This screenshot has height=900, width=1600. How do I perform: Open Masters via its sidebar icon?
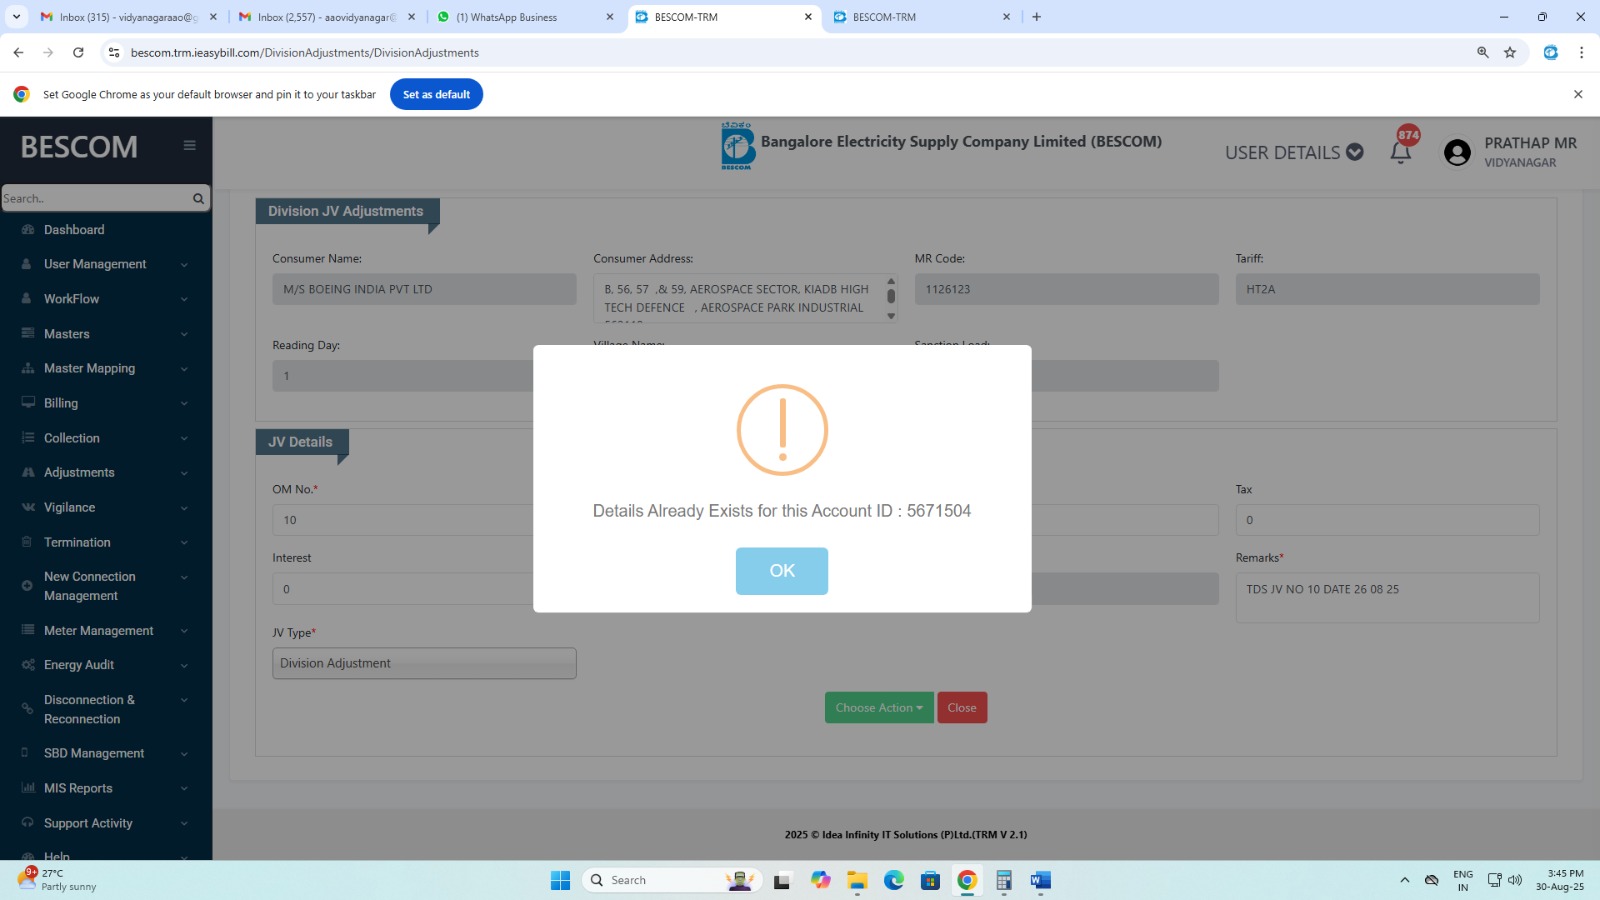pos(27,334)
